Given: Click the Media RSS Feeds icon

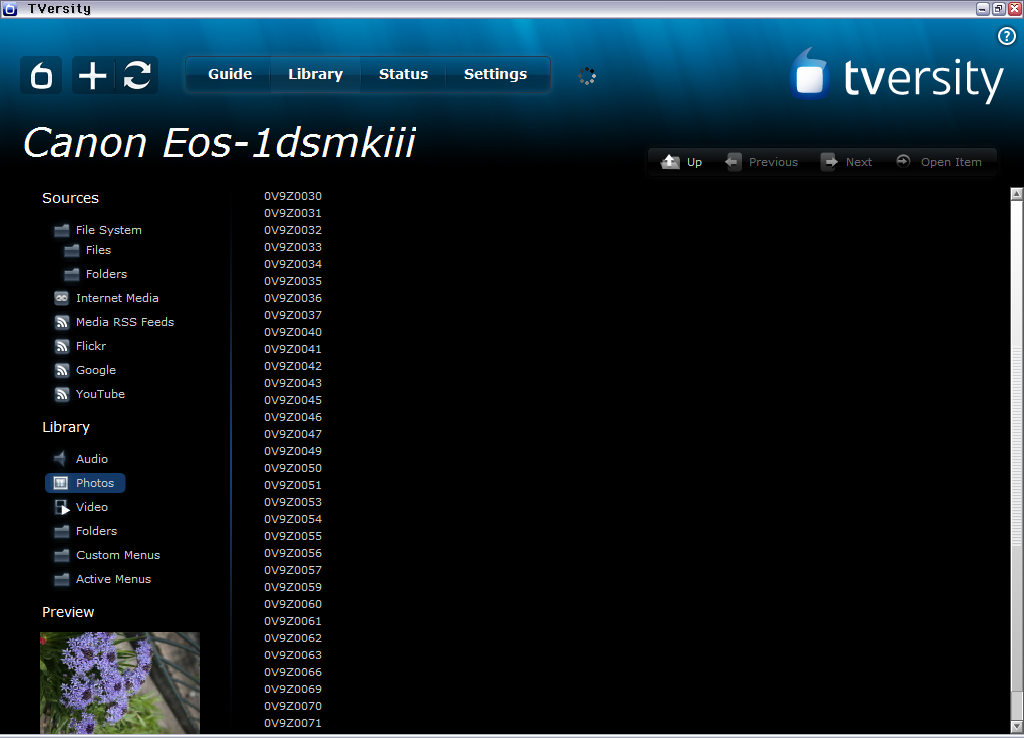Looking at the screenshot, I should click(x=61, y=322).
